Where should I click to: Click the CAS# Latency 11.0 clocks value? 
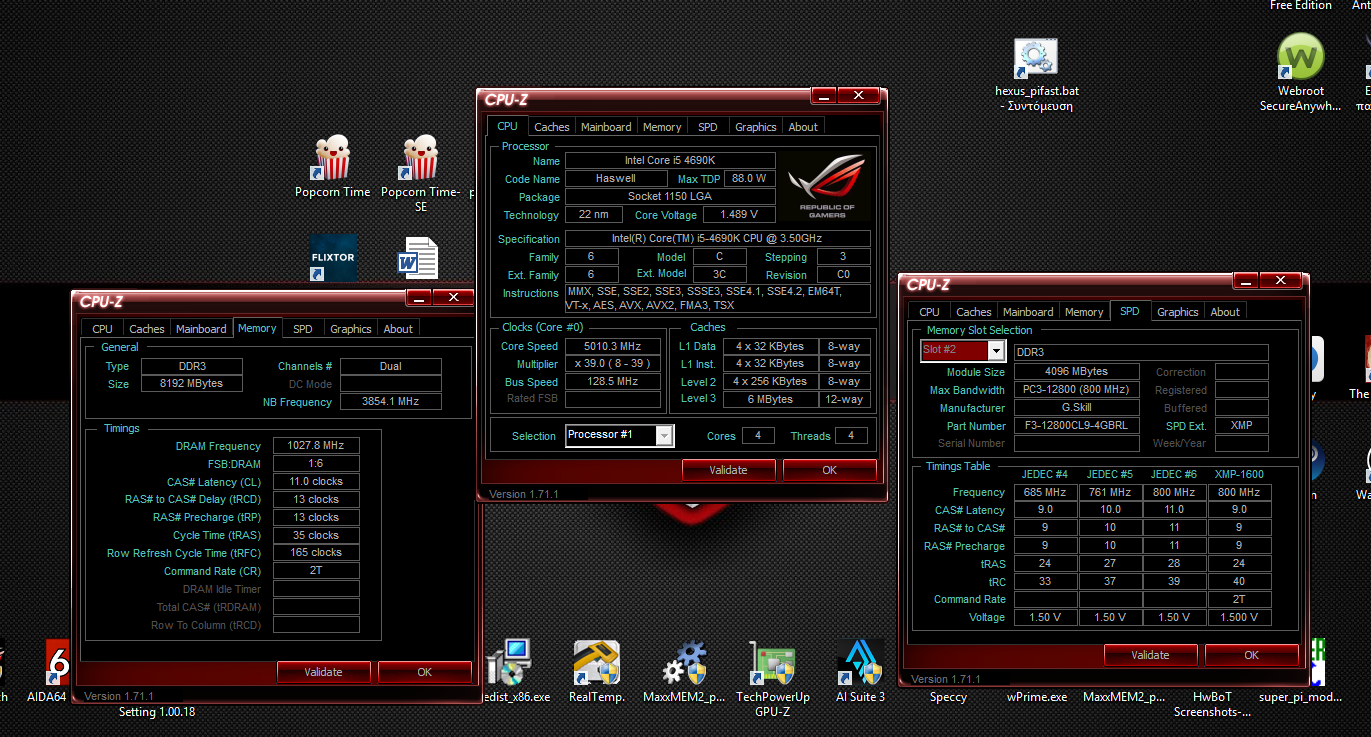[316, 482]
